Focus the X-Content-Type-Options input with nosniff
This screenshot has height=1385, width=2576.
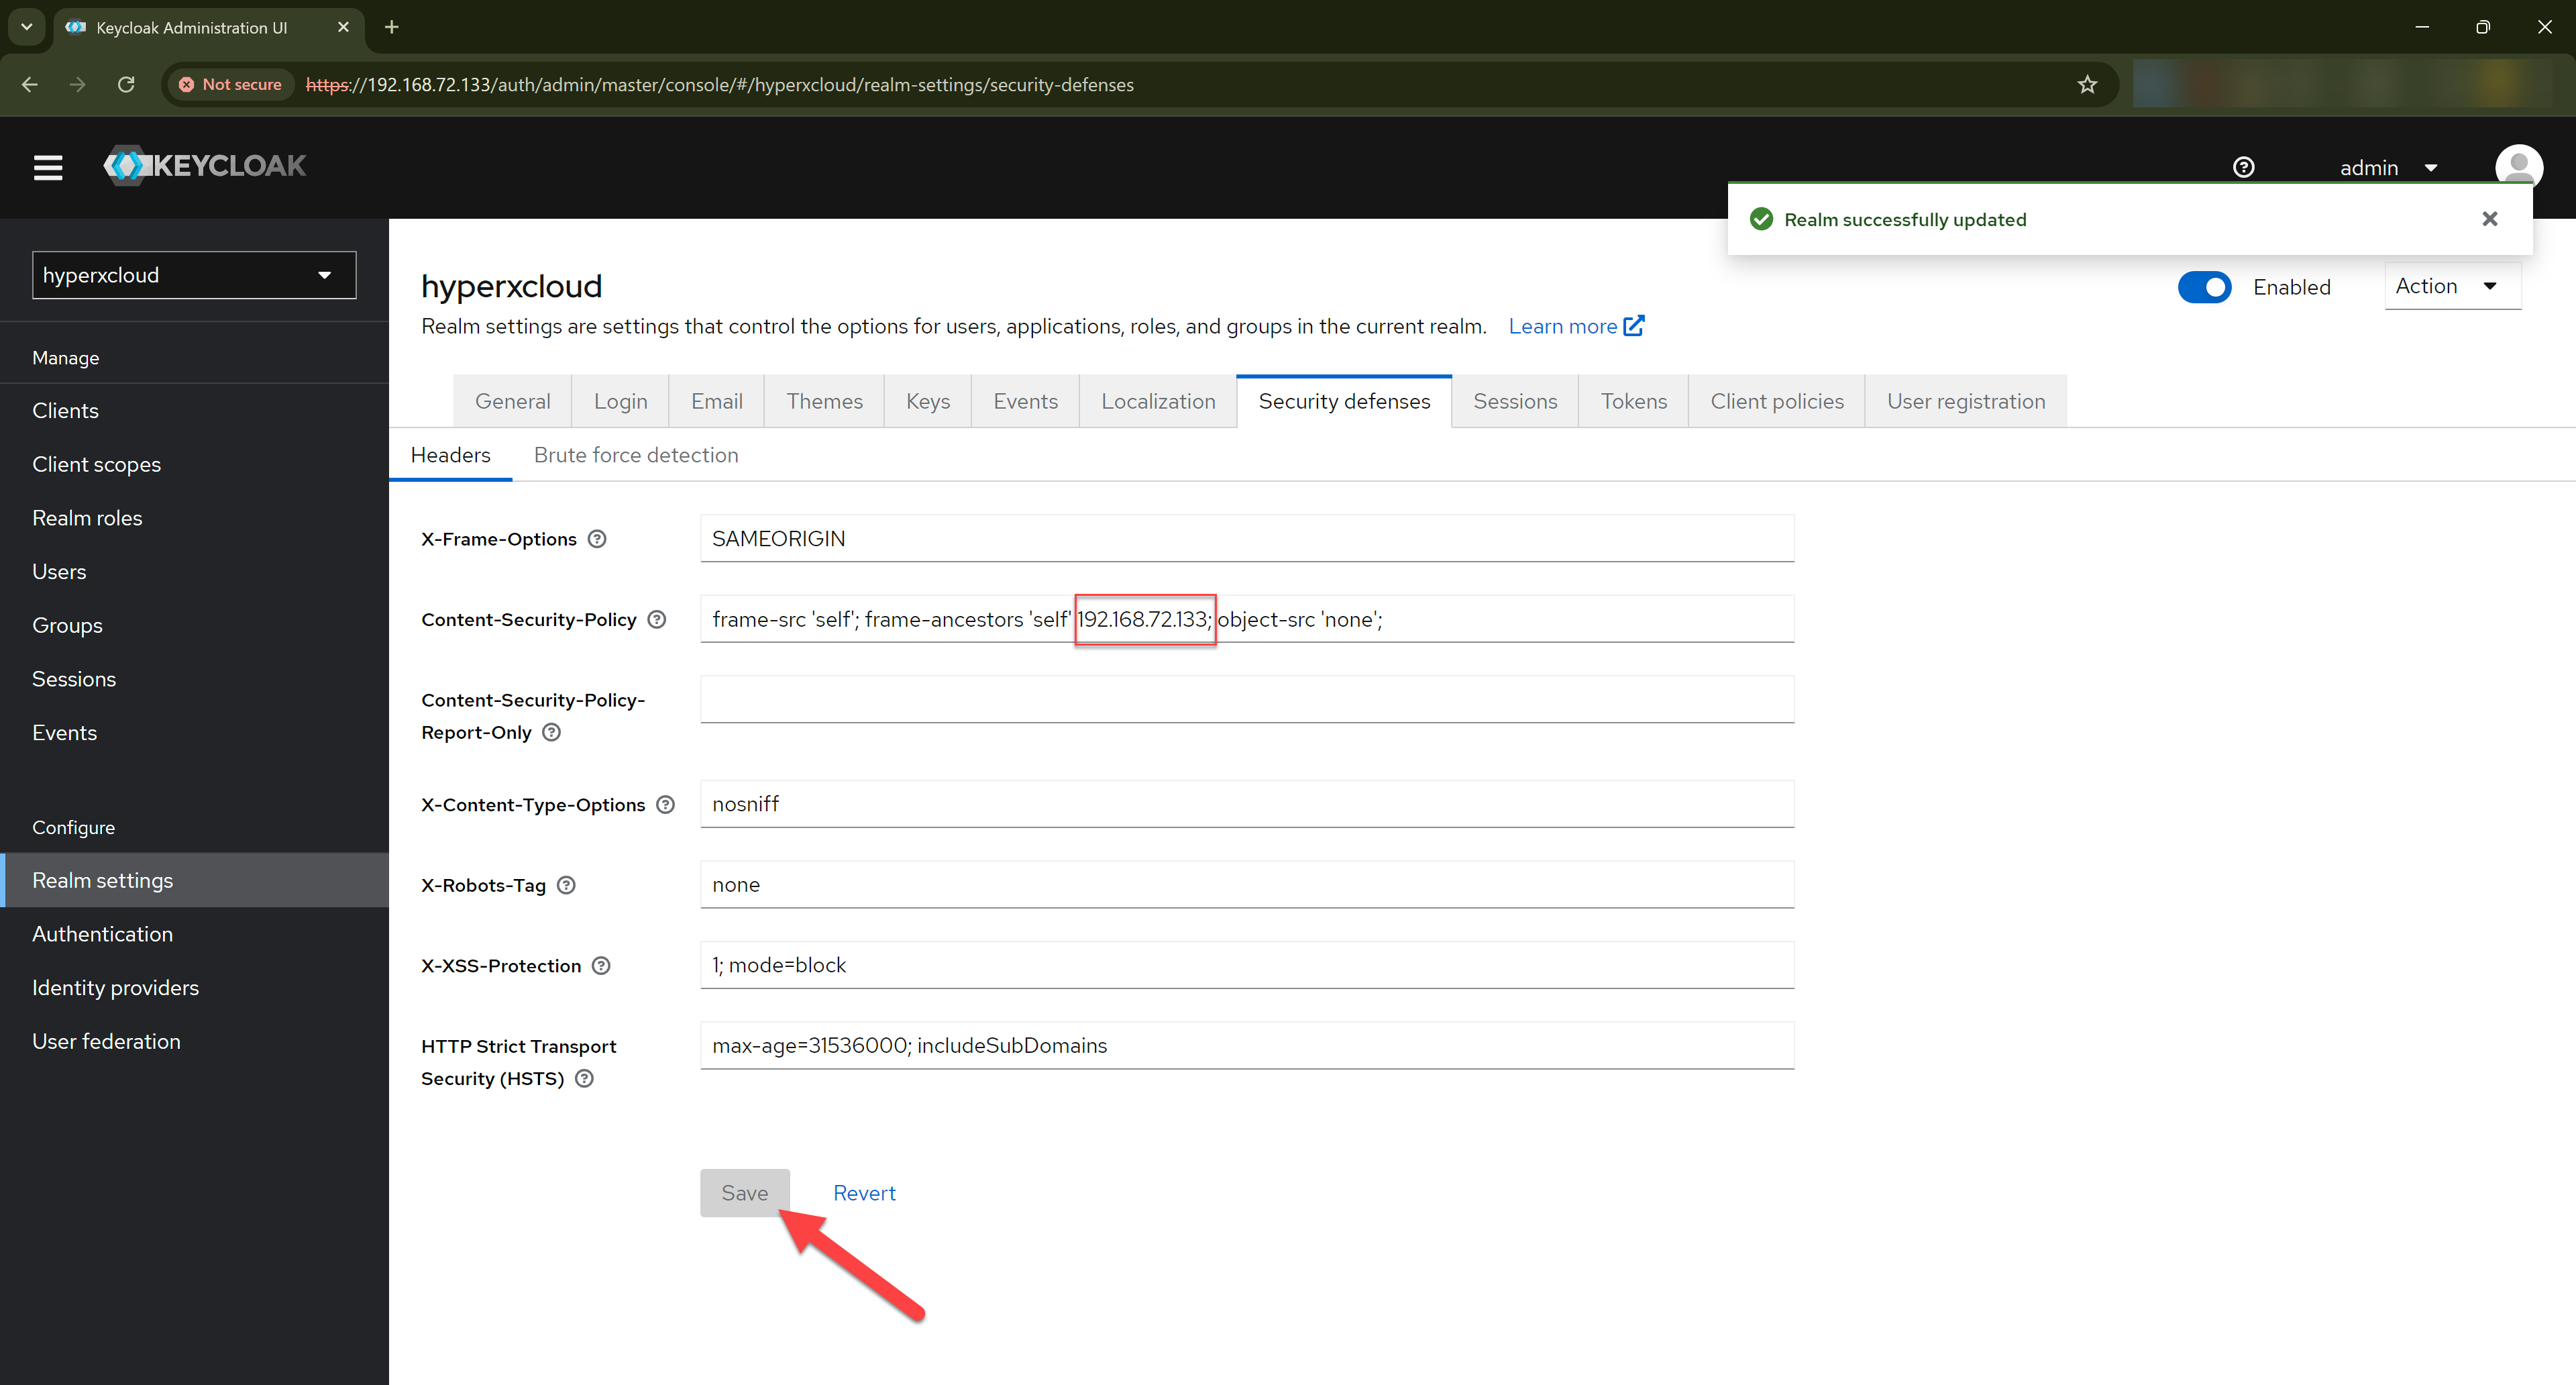(x=1247, y=804)
